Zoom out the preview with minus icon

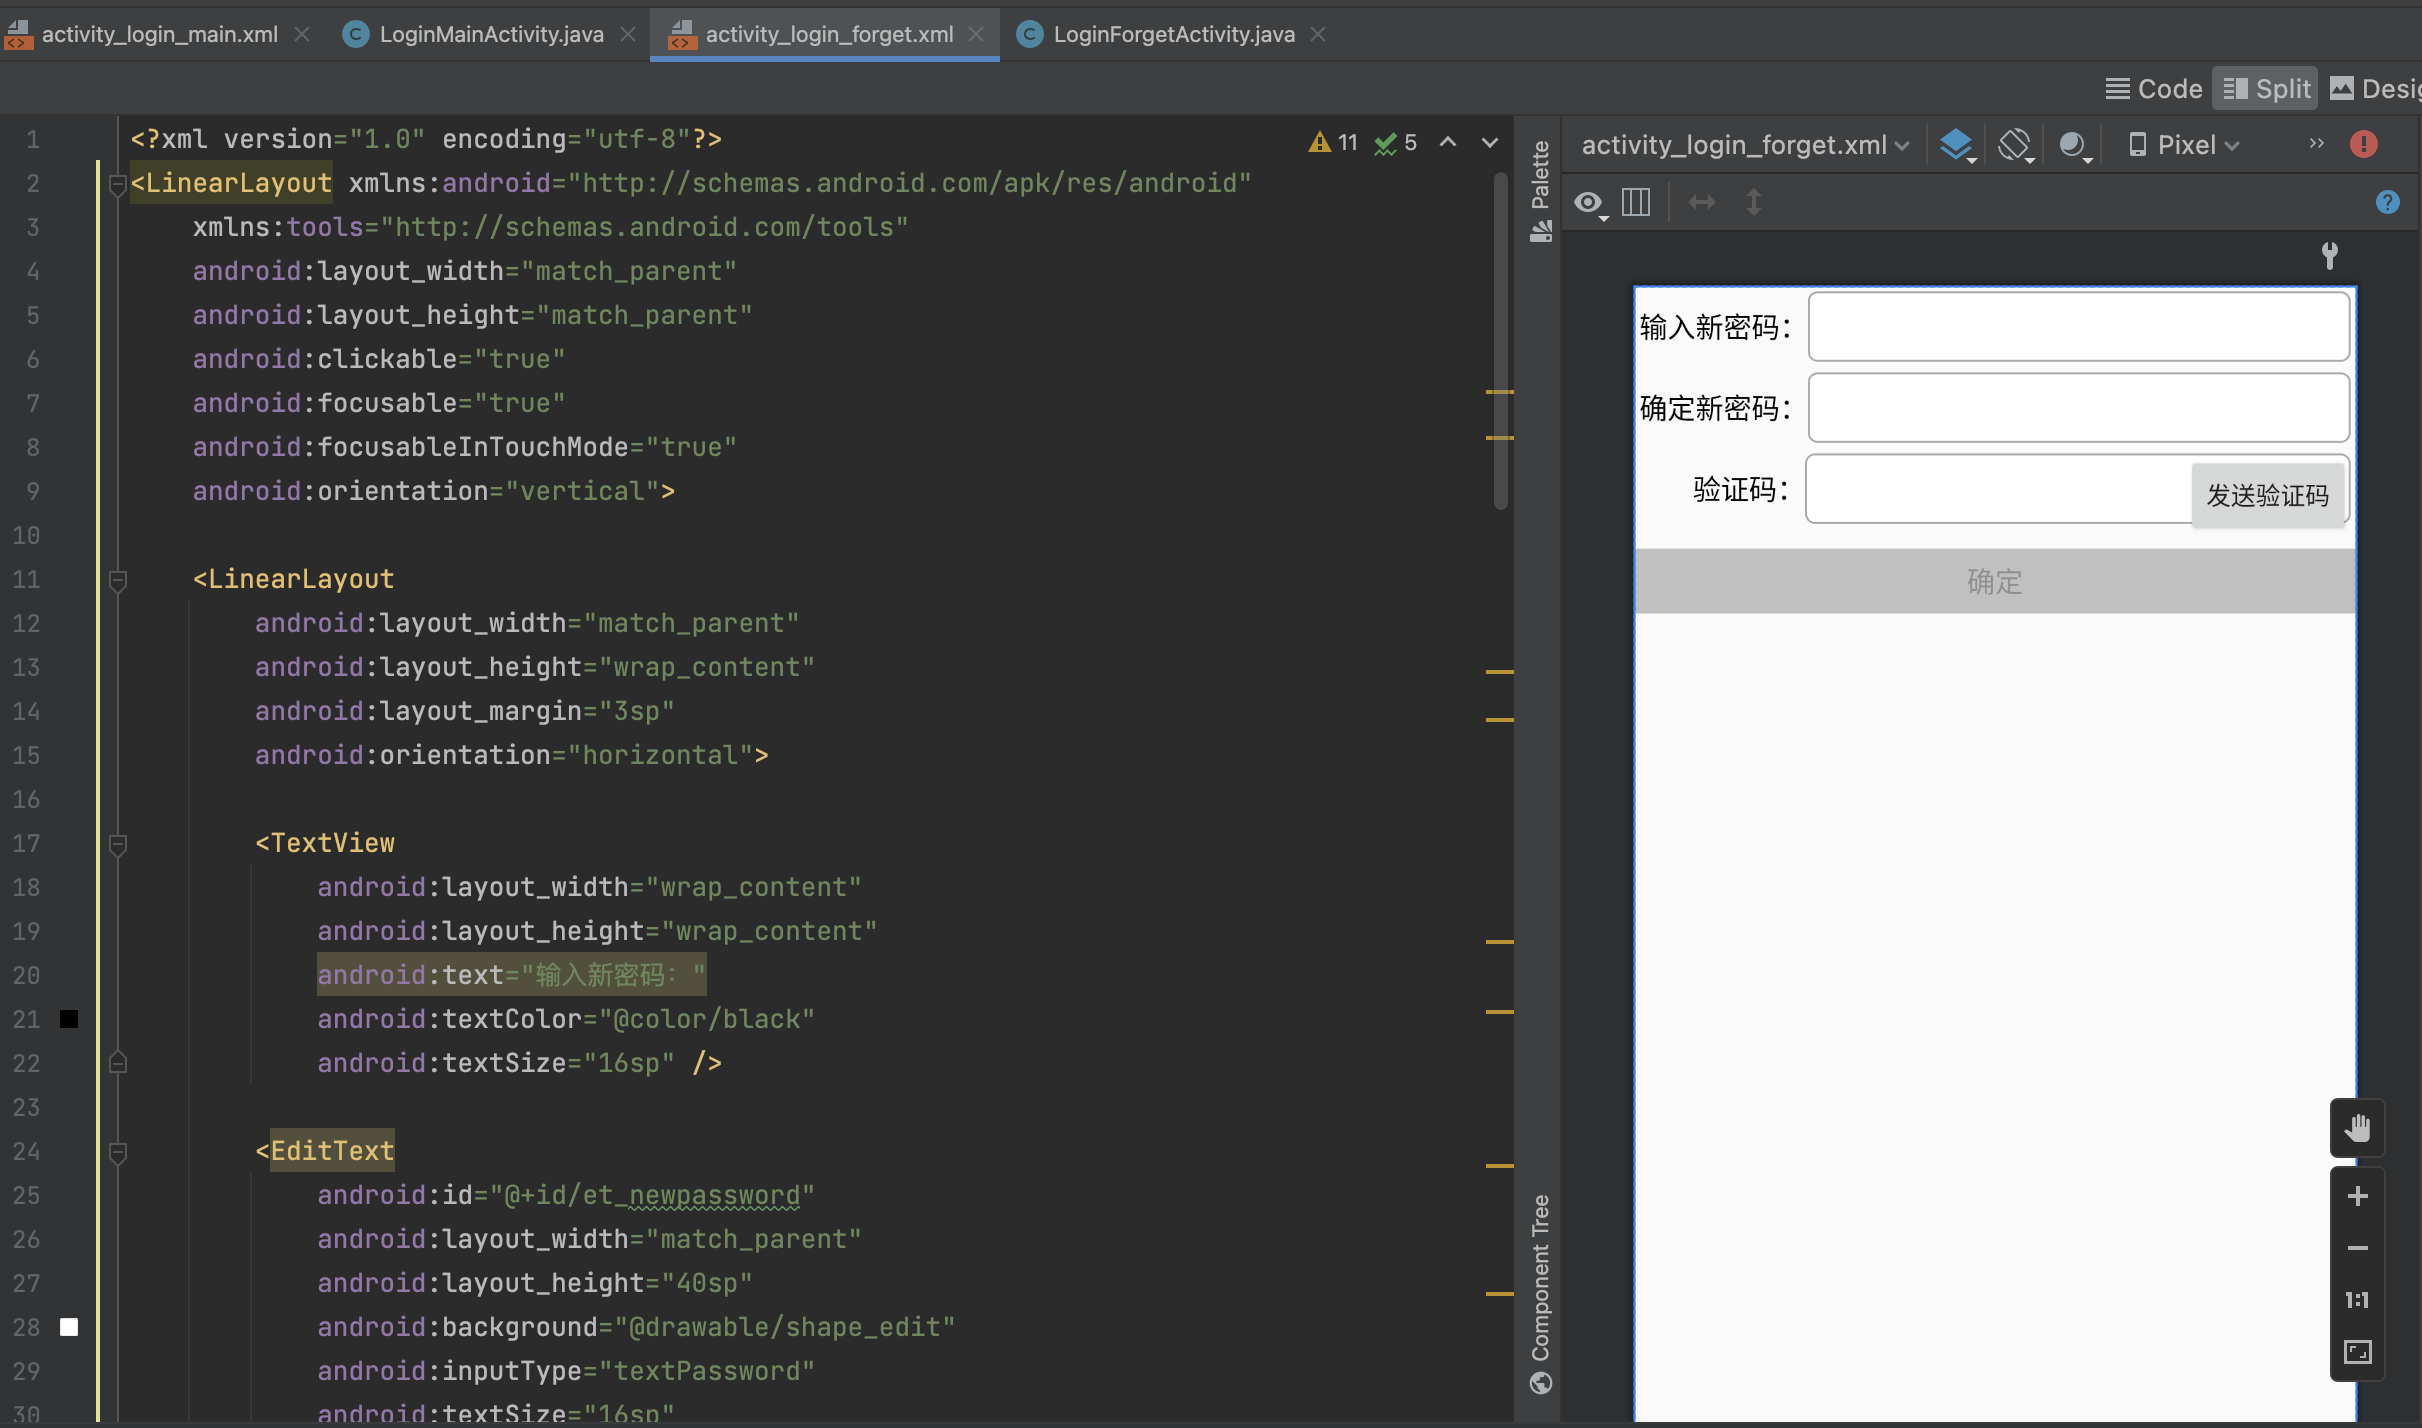point(2357,1248)
